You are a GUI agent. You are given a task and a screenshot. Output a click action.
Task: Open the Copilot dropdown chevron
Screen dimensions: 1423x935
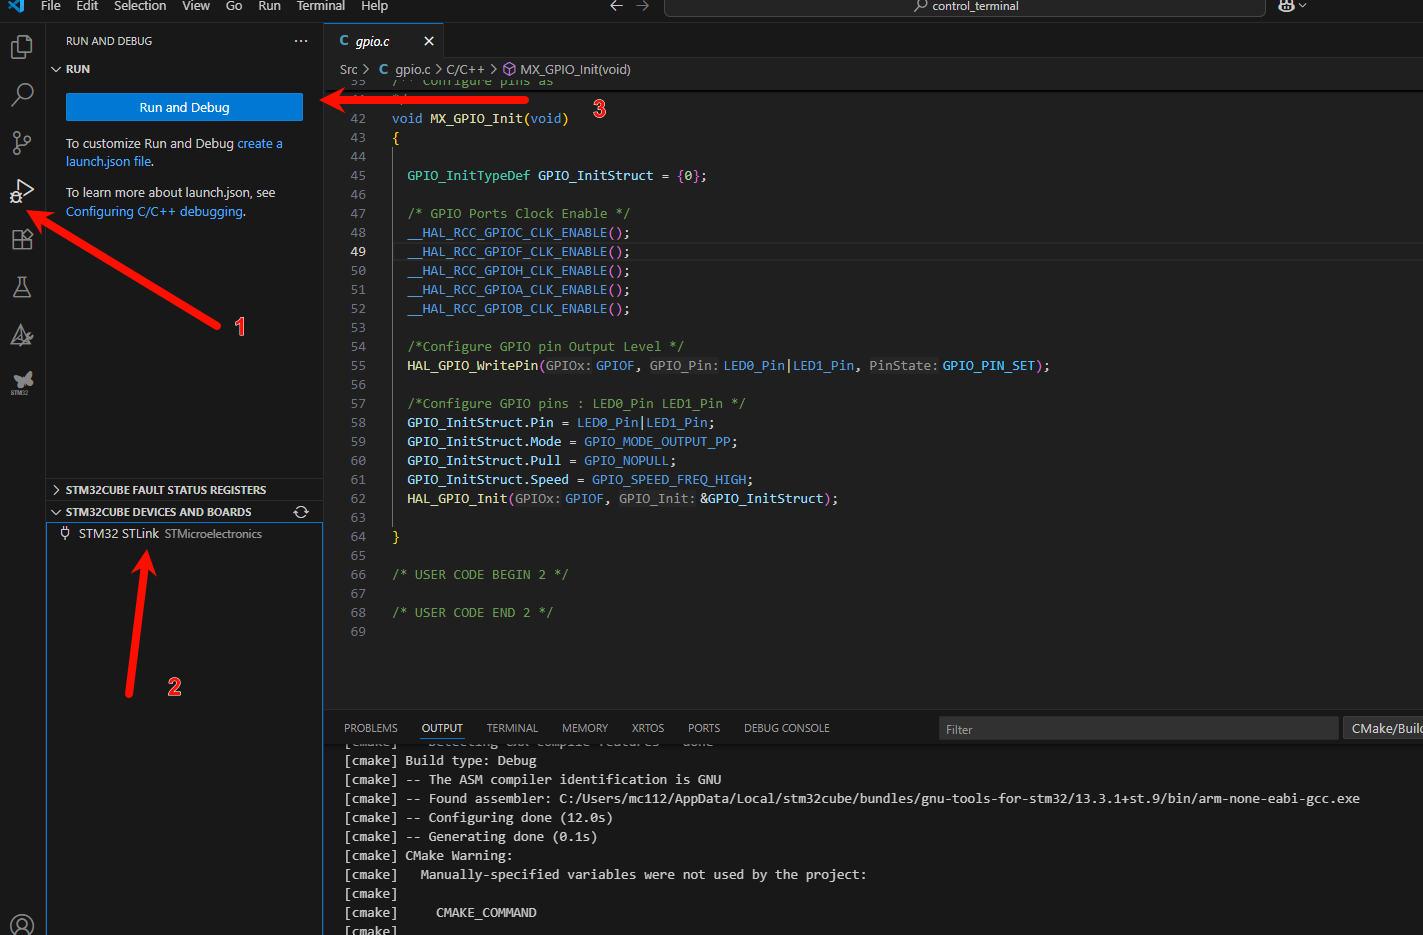1302,6
